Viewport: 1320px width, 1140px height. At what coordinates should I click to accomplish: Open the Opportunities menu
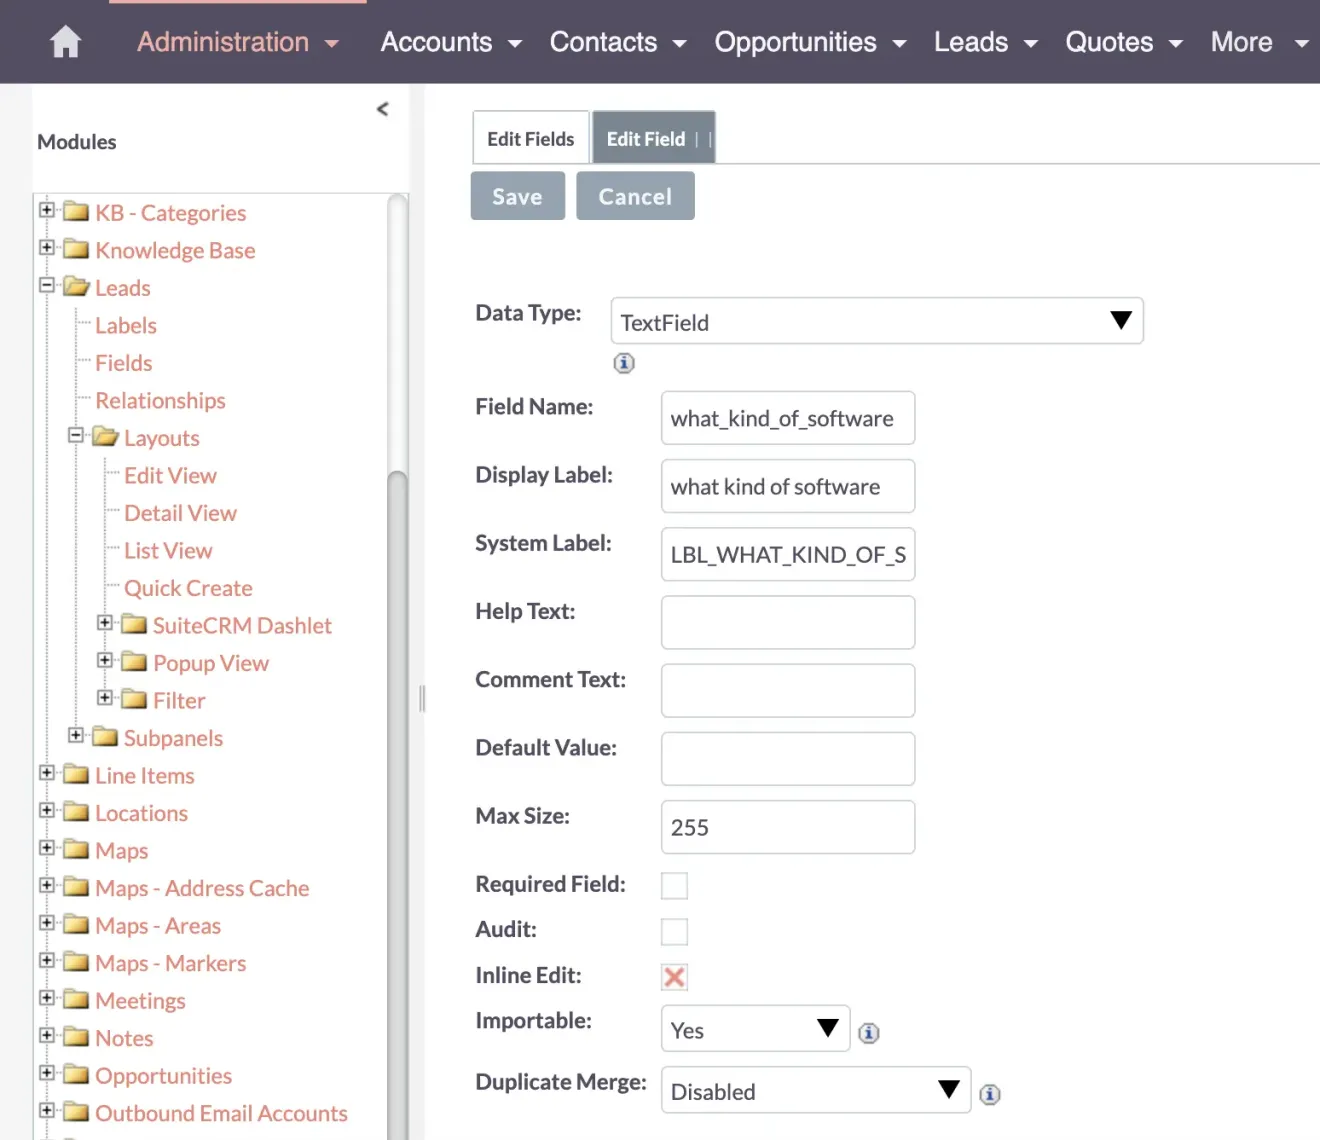point(795,41)
